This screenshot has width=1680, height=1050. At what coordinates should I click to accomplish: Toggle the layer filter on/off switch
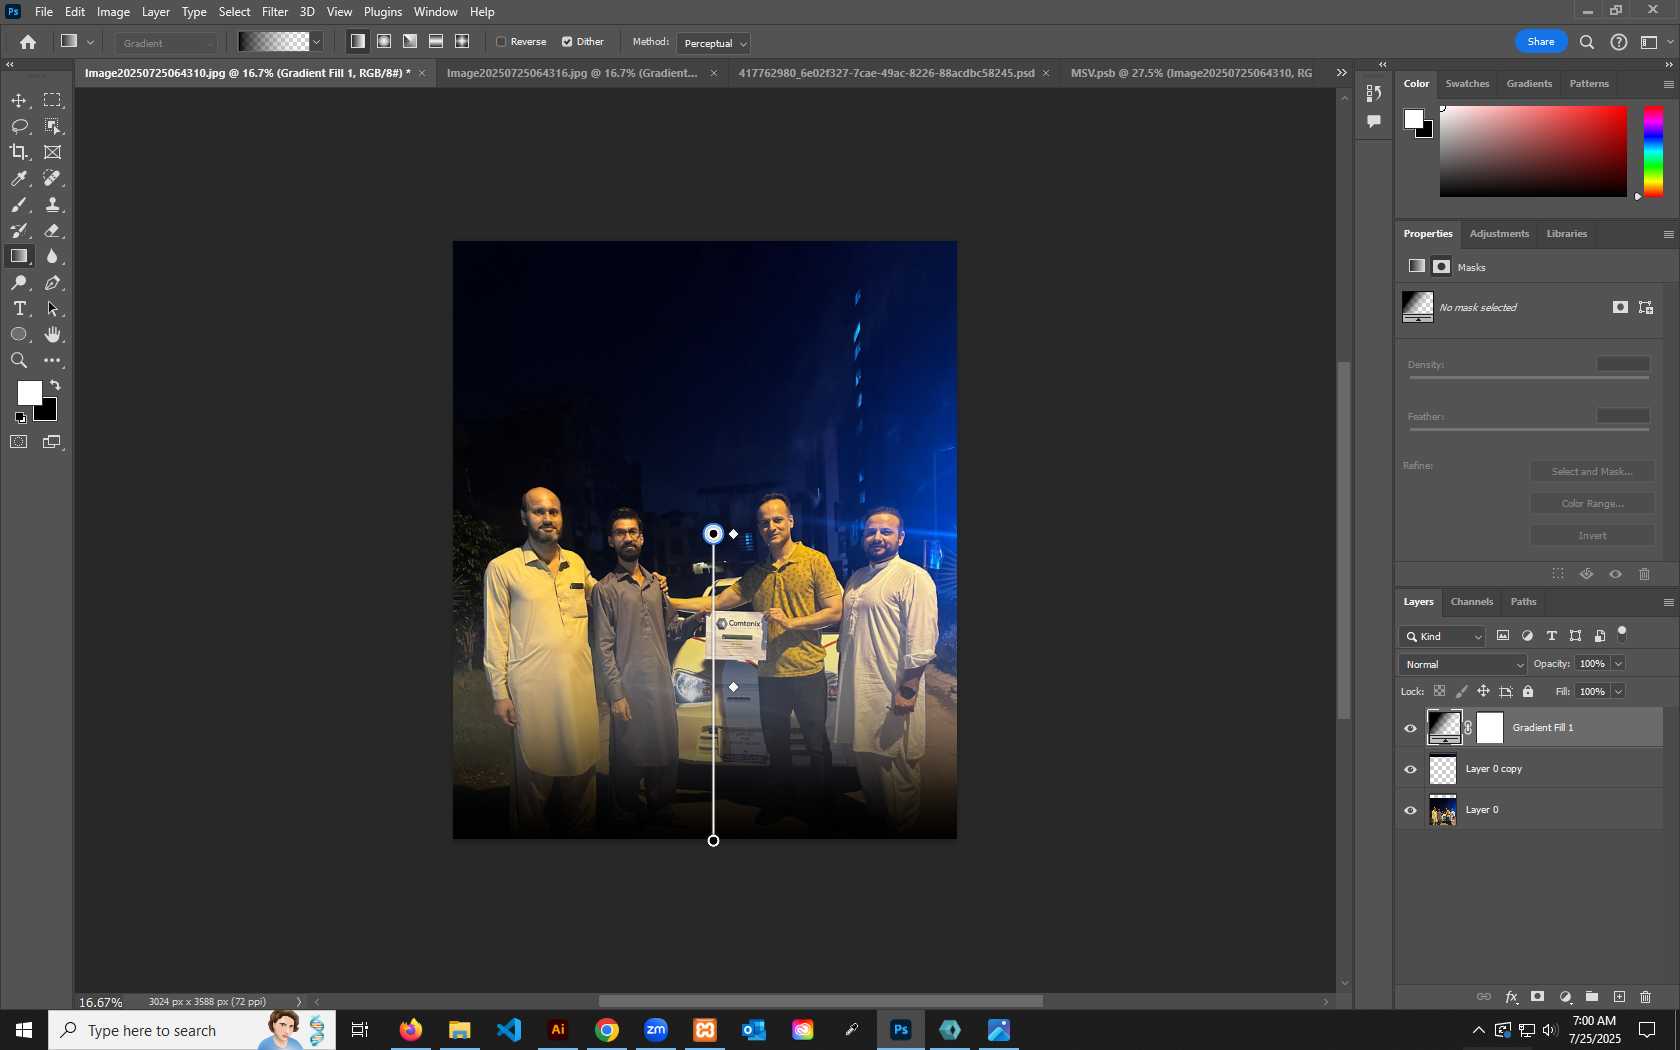point(1622,633)
